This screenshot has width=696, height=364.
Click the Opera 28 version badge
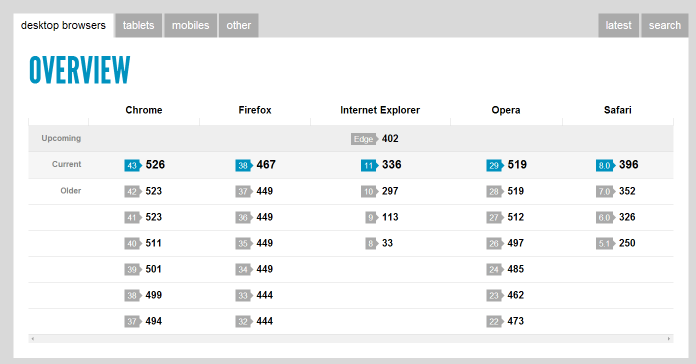495,192
